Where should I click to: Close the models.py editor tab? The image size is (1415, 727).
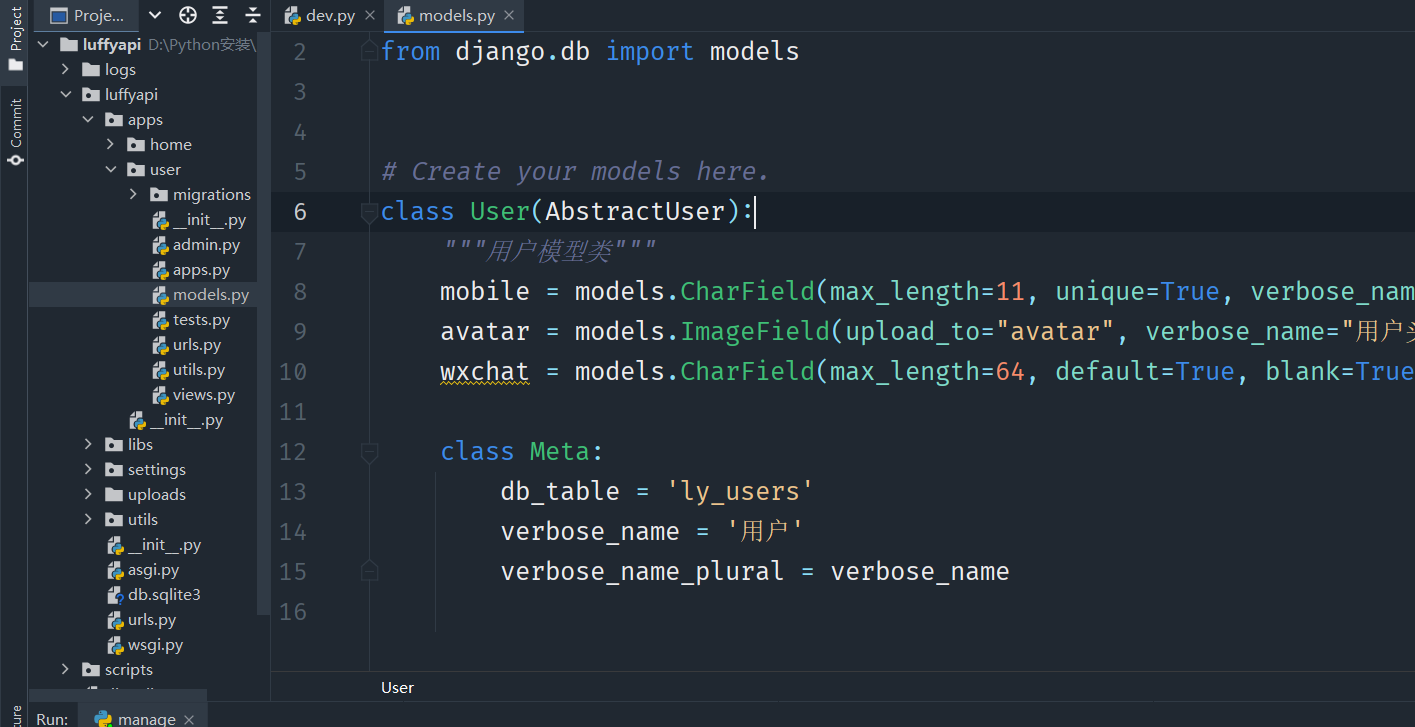(510, 16)
